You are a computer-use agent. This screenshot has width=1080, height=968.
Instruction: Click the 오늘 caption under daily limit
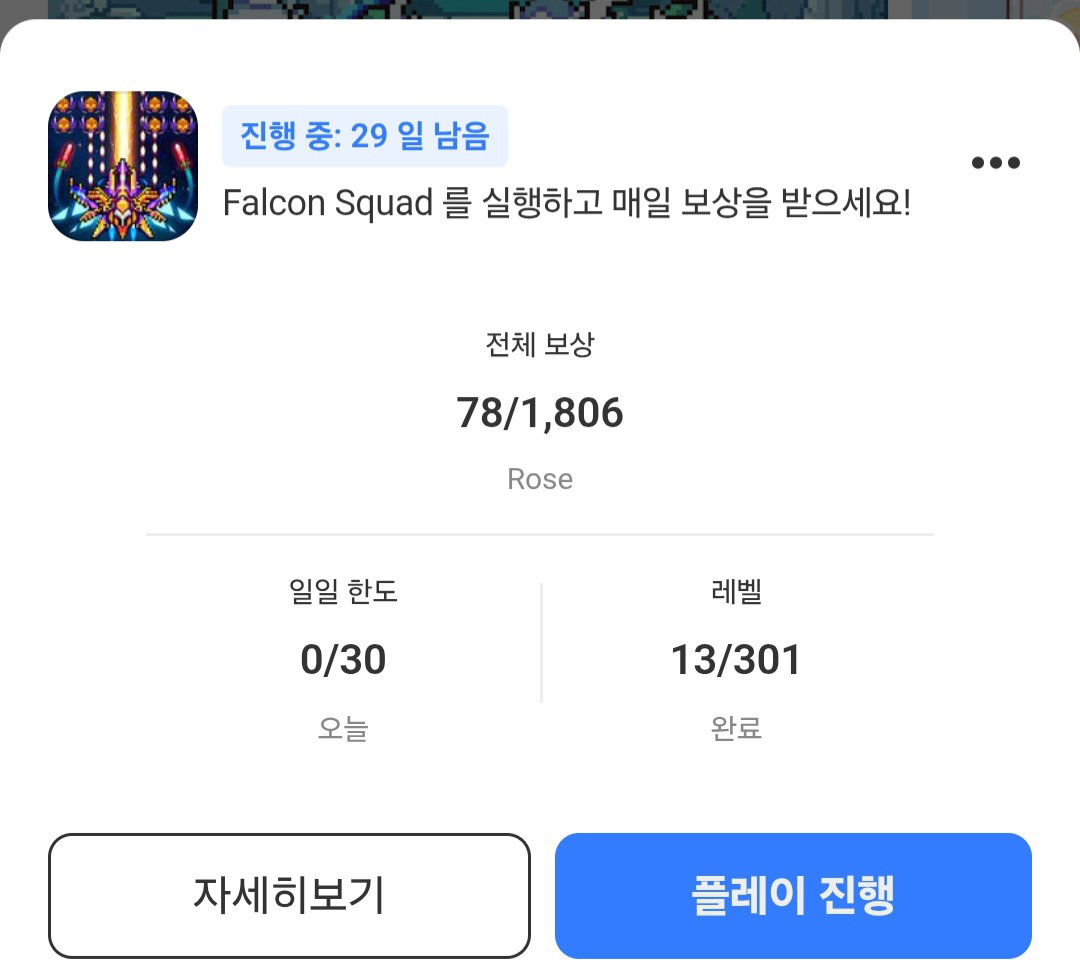(x=343, y=728)
